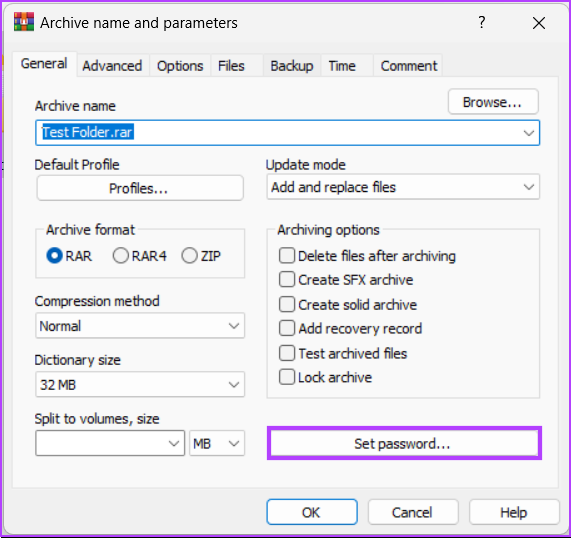
Task: Open the MB unit dropdown
Action: coord(217,443)
